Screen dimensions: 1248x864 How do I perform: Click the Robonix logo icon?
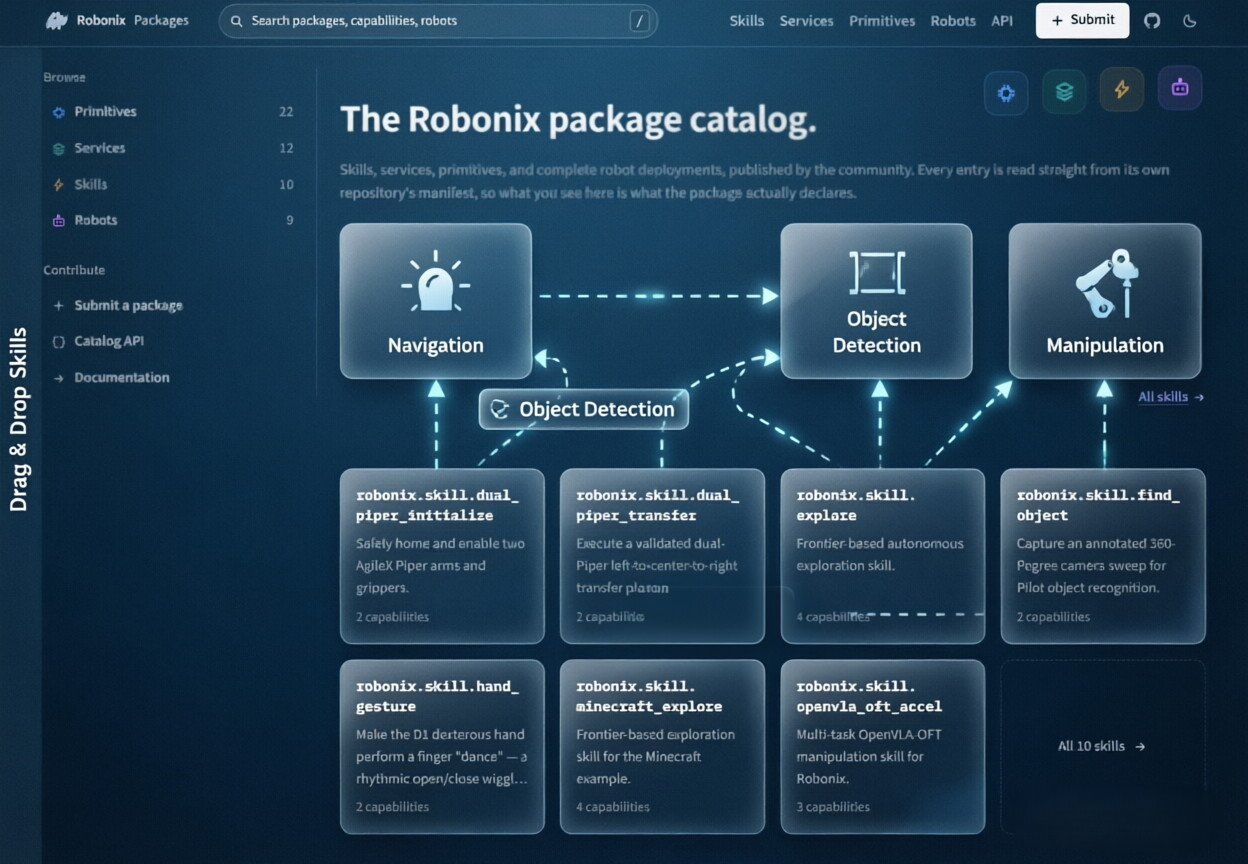coord(57,20)
